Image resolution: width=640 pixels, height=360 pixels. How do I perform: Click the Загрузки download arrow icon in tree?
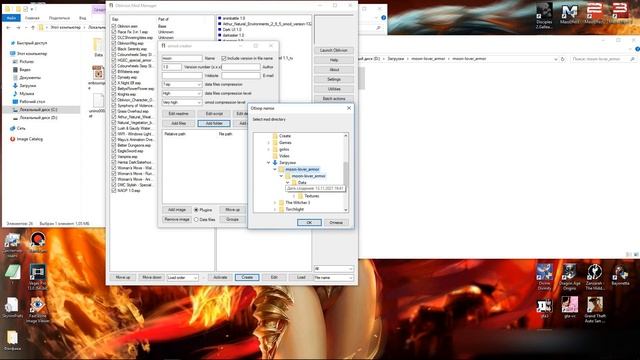(275, 162)
